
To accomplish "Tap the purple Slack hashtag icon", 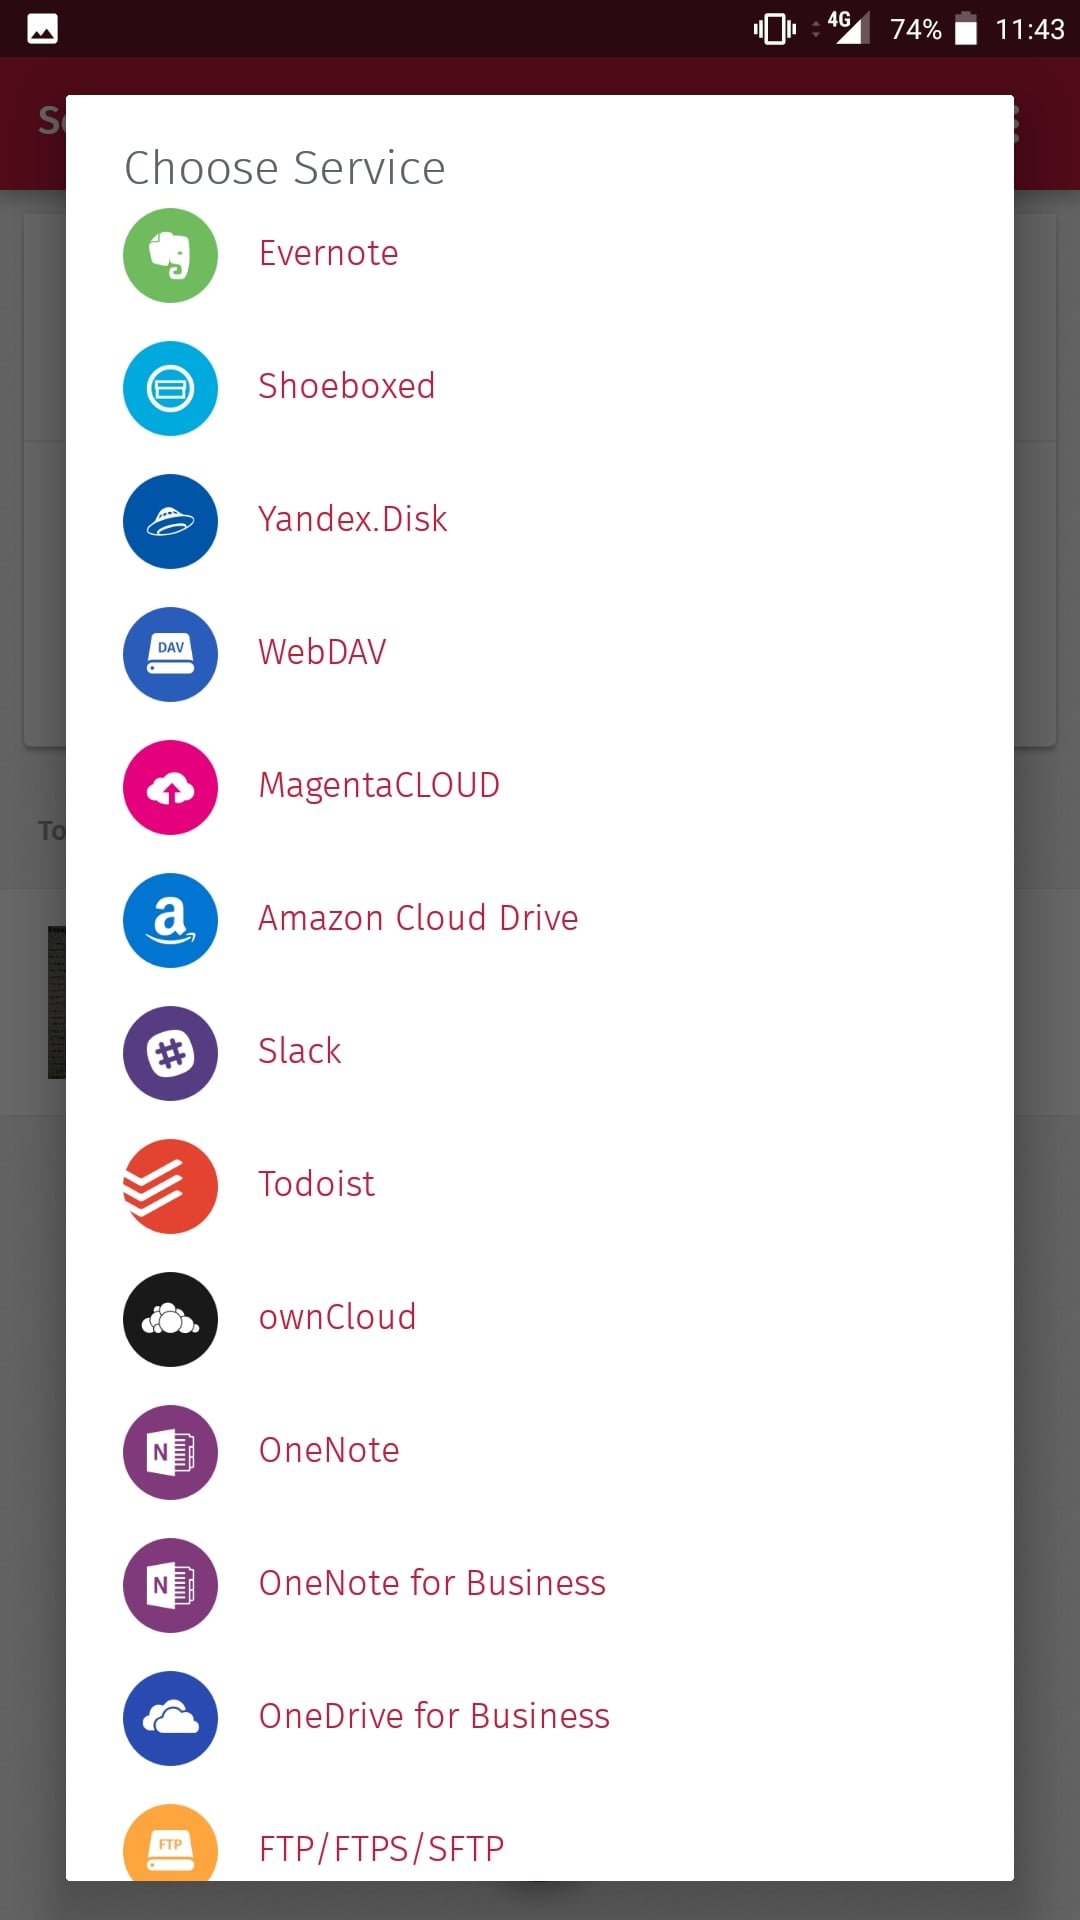I will (170, 1053).
